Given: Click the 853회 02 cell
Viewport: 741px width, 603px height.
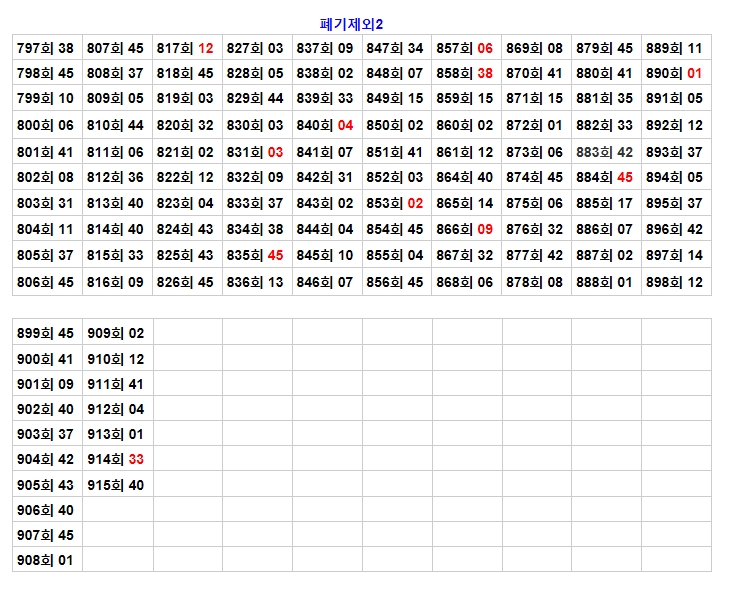Looking at the screenshot, I should pos(396,203).
